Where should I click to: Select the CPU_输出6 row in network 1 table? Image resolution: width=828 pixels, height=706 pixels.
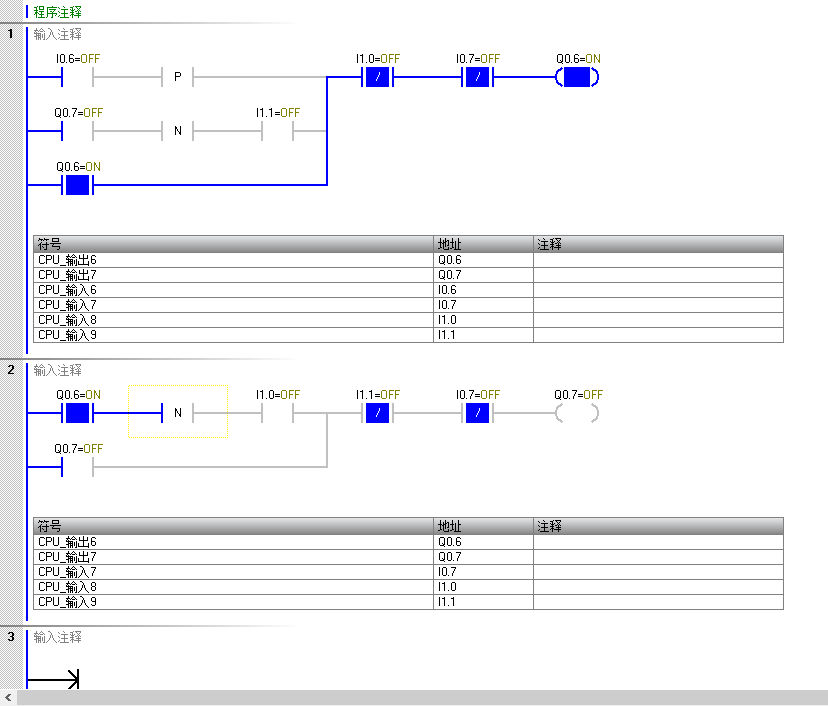[x=68, y=260]
